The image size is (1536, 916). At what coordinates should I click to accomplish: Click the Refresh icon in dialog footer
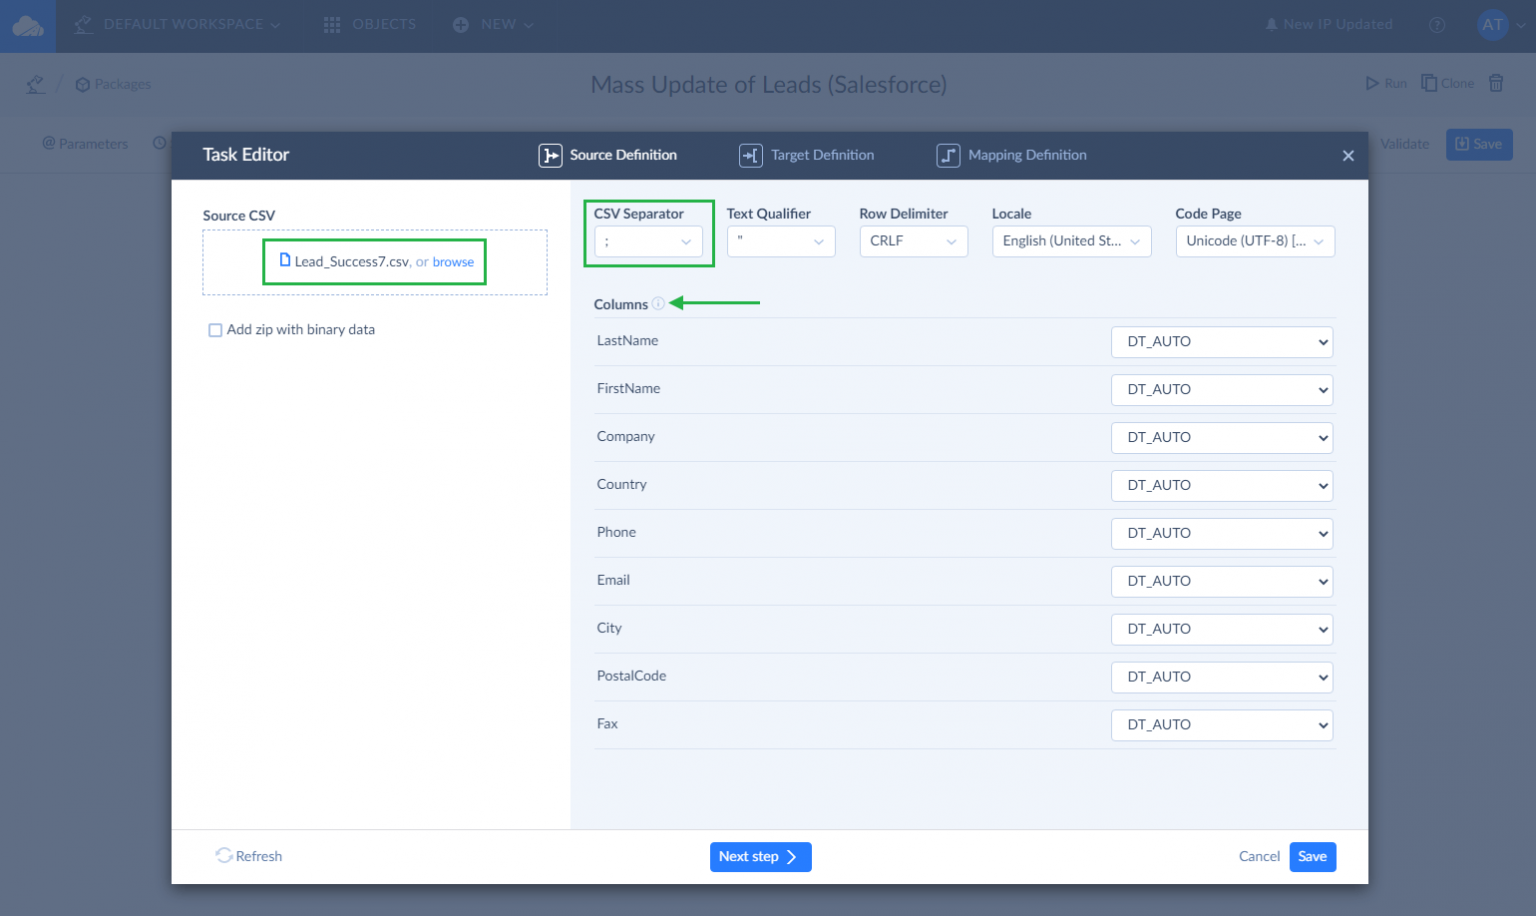224,856
